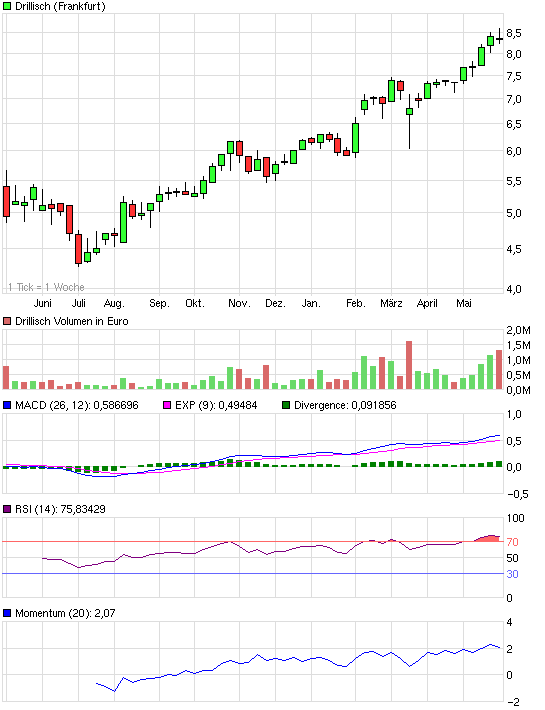Click the 50 RSI axis label
The image size is (545, 710).
coord(512,558)
